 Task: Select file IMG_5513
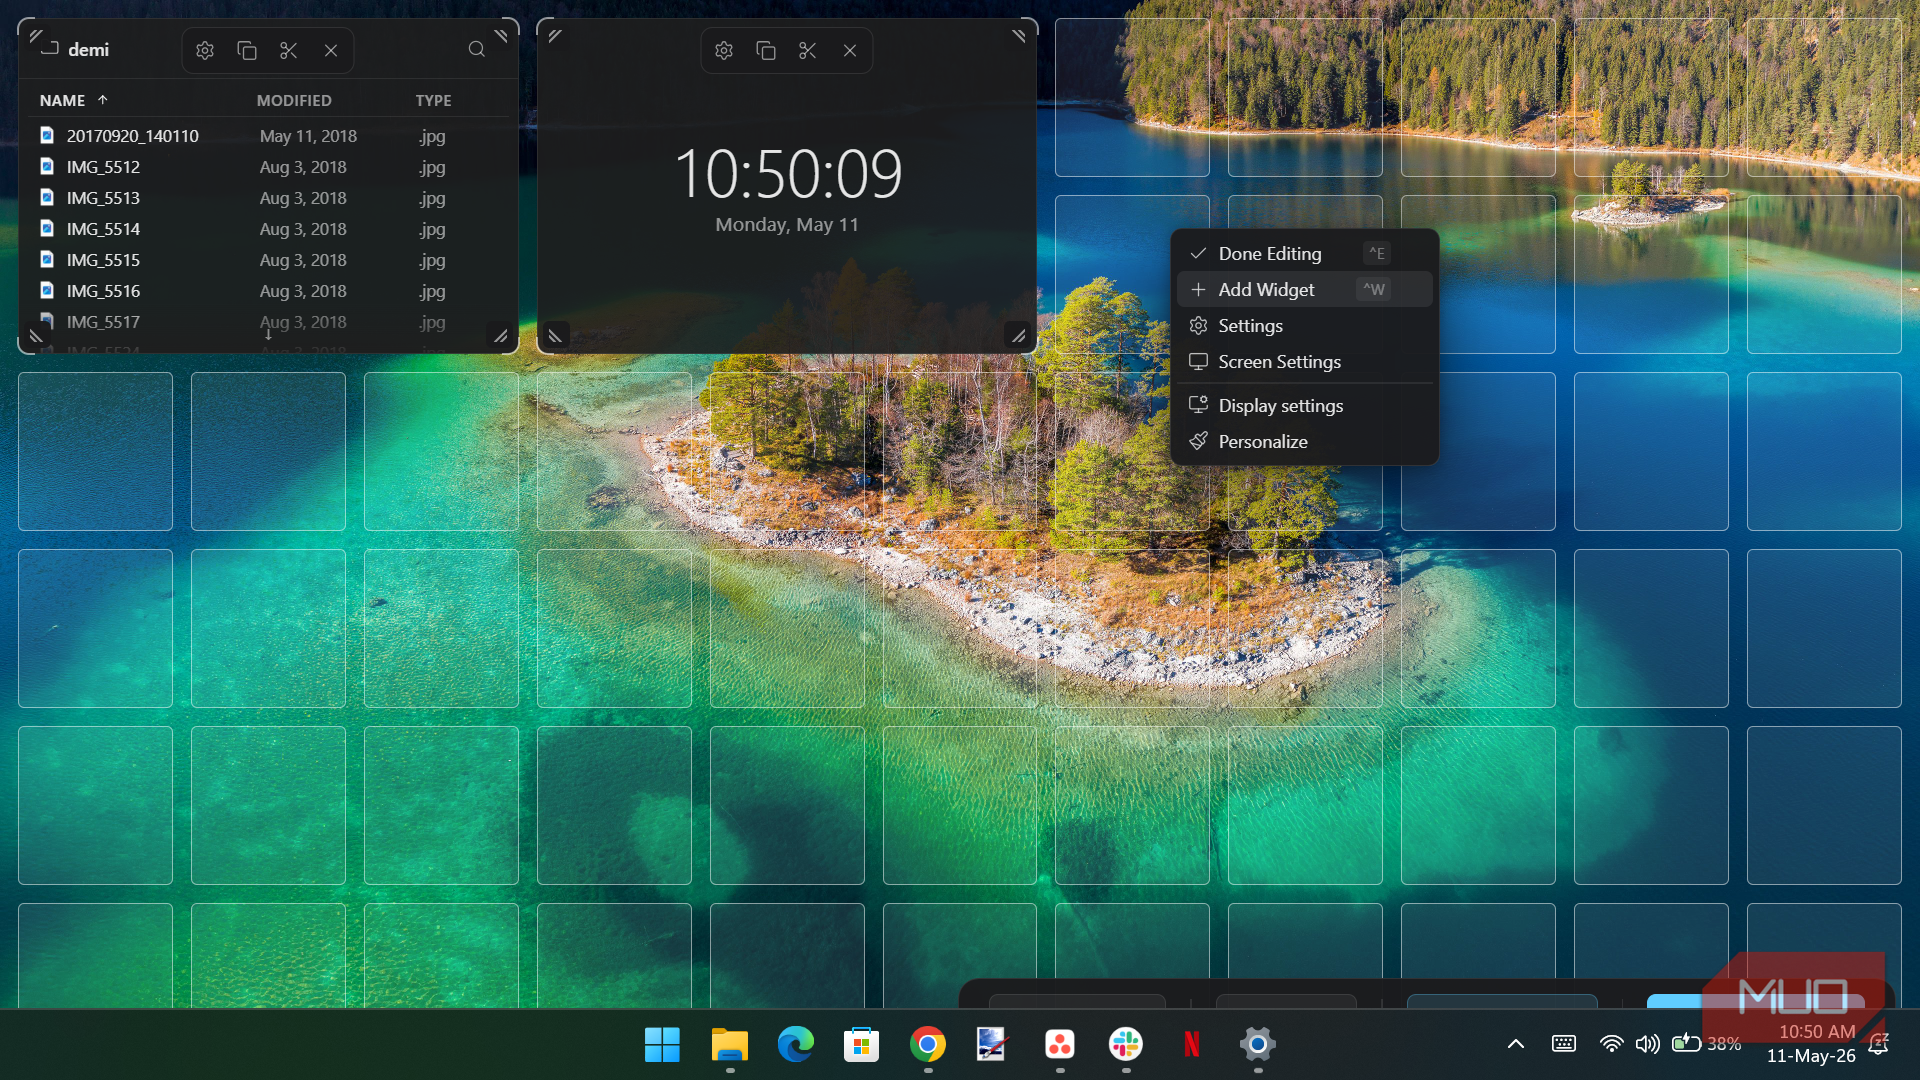[x=268, y=198]
